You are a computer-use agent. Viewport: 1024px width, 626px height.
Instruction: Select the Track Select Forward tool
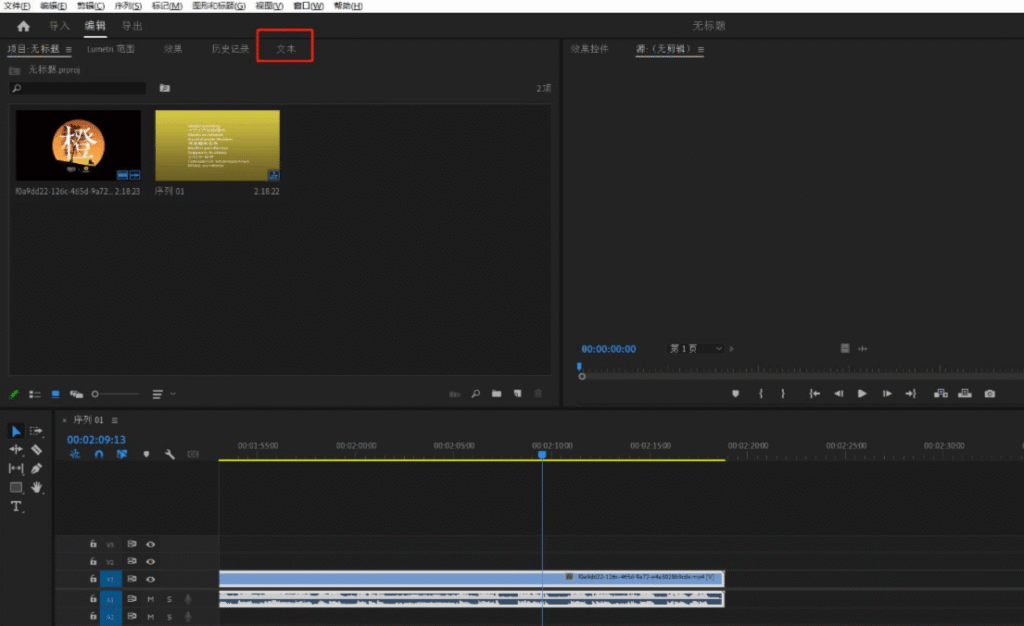36,431
